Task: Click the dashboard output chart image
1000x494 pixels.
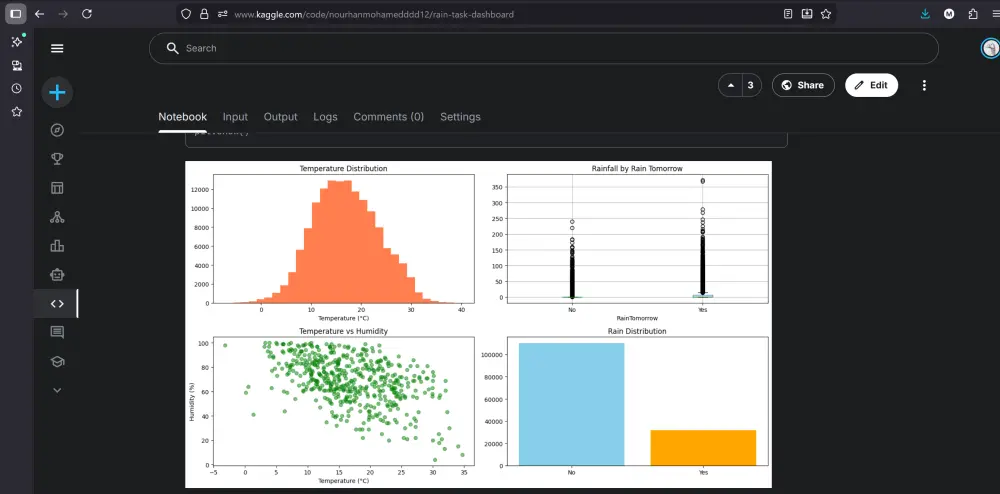Action: point(478,324)
